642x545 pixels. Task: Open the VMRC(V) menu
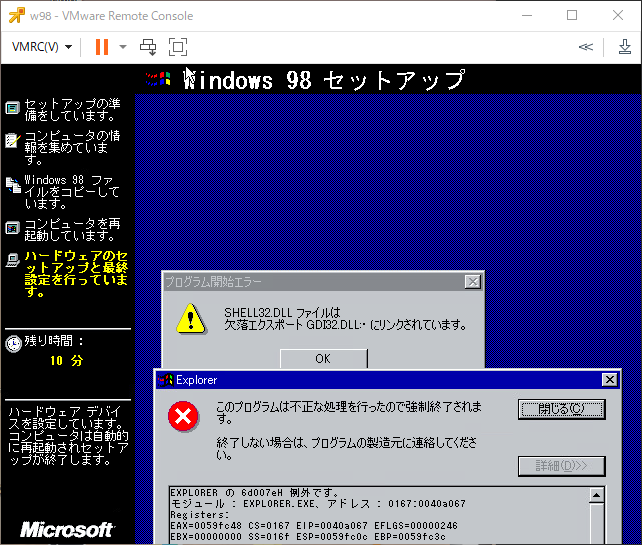42,47
